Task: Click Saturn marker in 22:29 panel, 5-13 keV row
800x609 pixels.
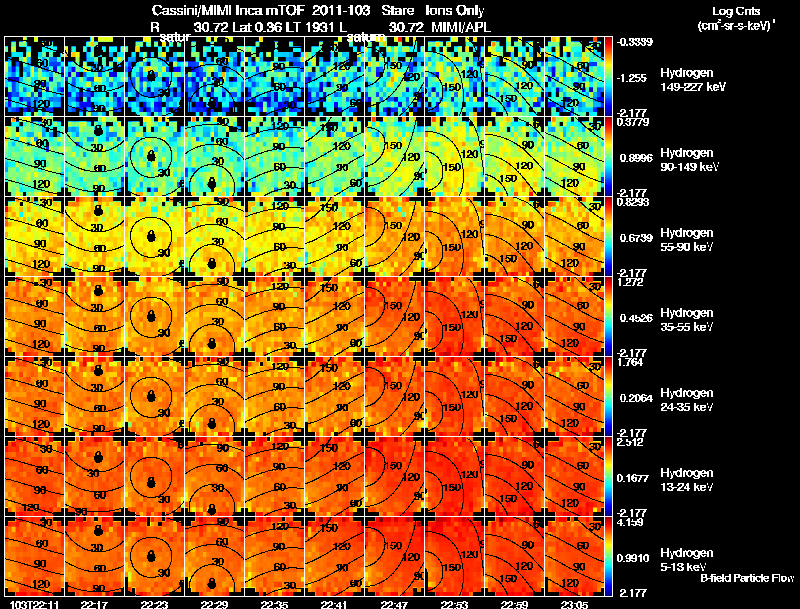Action: tap(213, 583)
